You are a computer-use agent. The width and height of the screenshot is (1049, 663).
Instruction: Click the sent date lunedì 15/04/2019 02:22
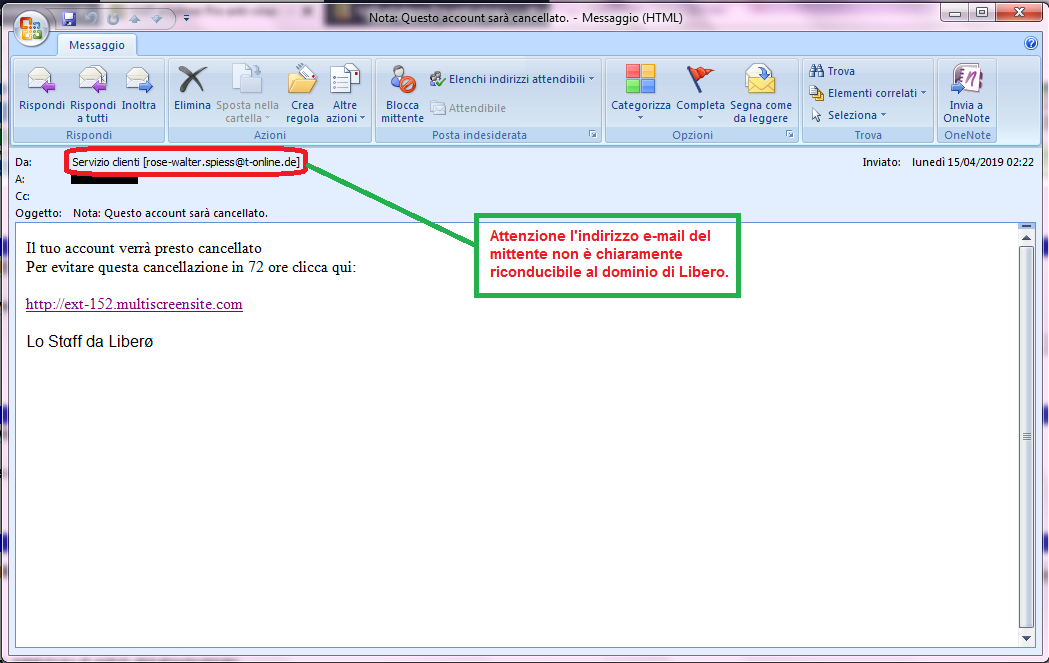pos(973,162)
